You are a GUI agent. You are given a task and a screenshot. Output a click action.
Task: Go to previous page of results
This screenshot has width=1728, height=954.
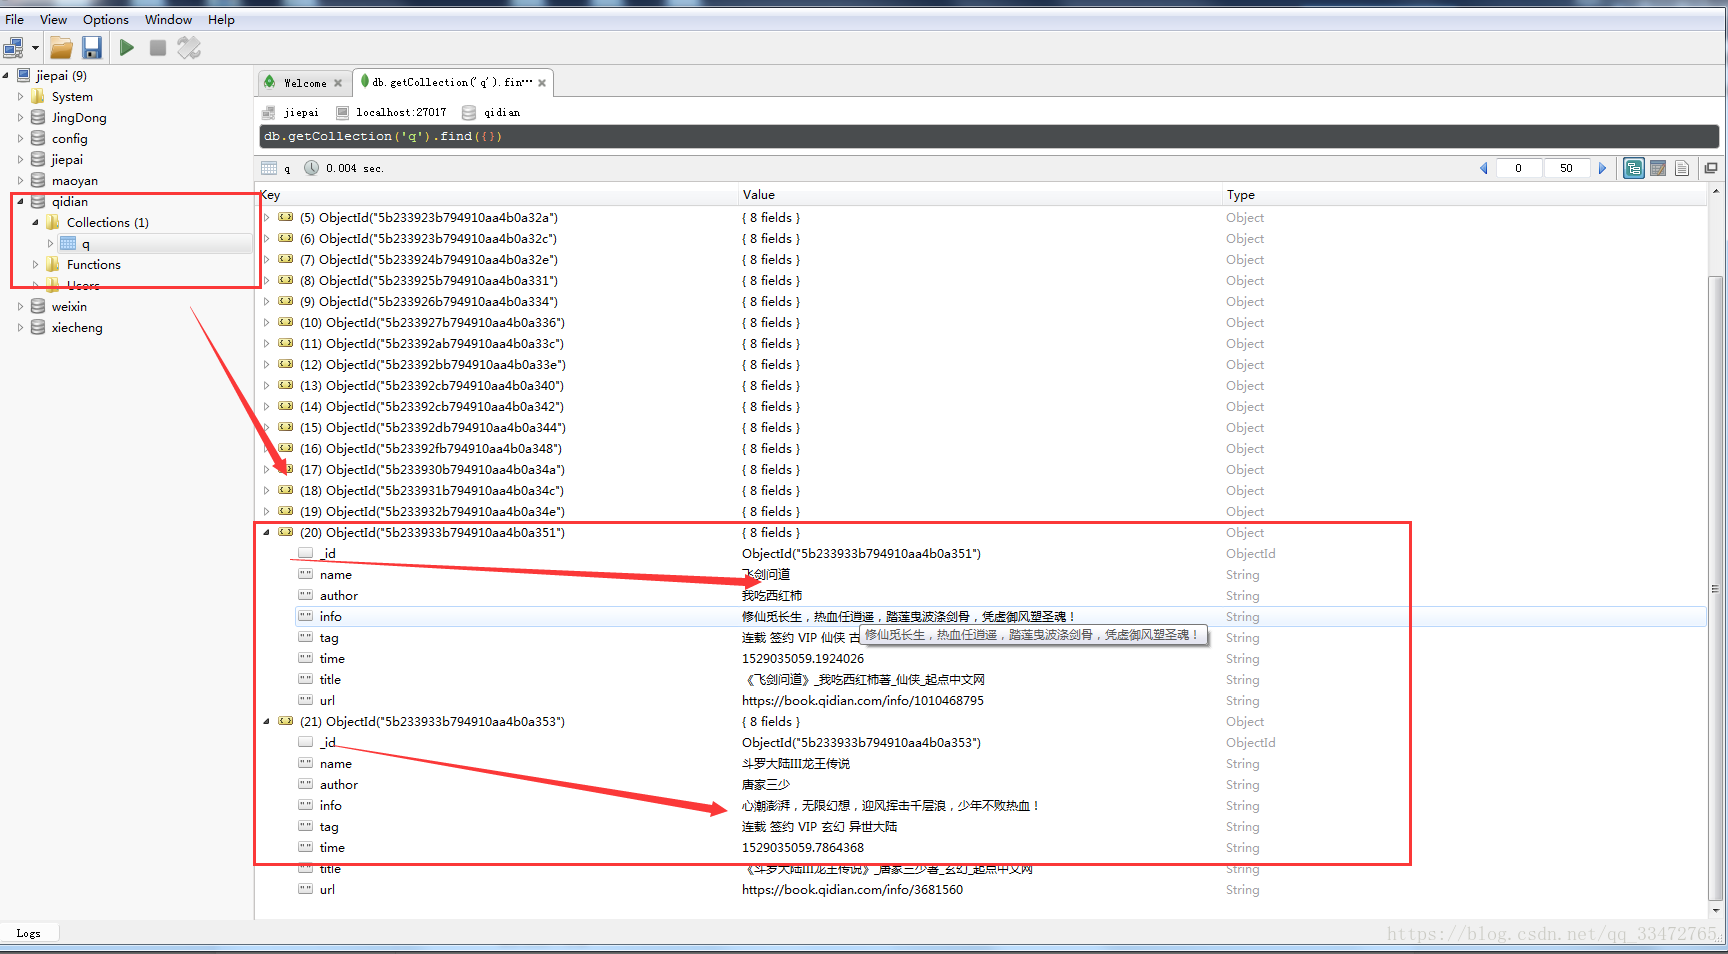(x=1483, y=168)
